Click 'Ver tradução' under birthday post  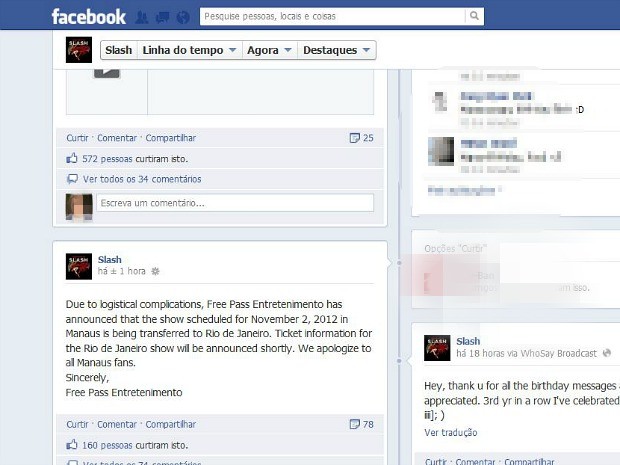coord(451,433)
